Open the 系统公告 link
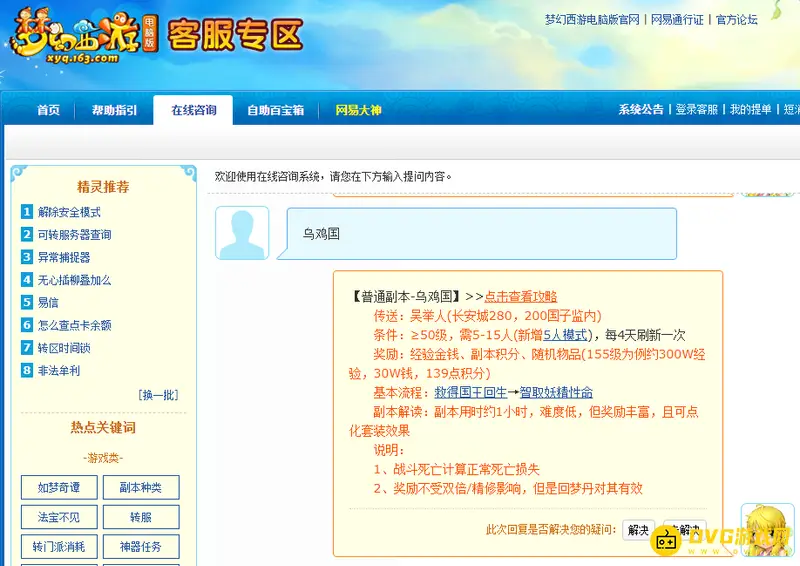The width and height of the screenshot is (800, 566). pyautogui.click(x=641, y=109)
